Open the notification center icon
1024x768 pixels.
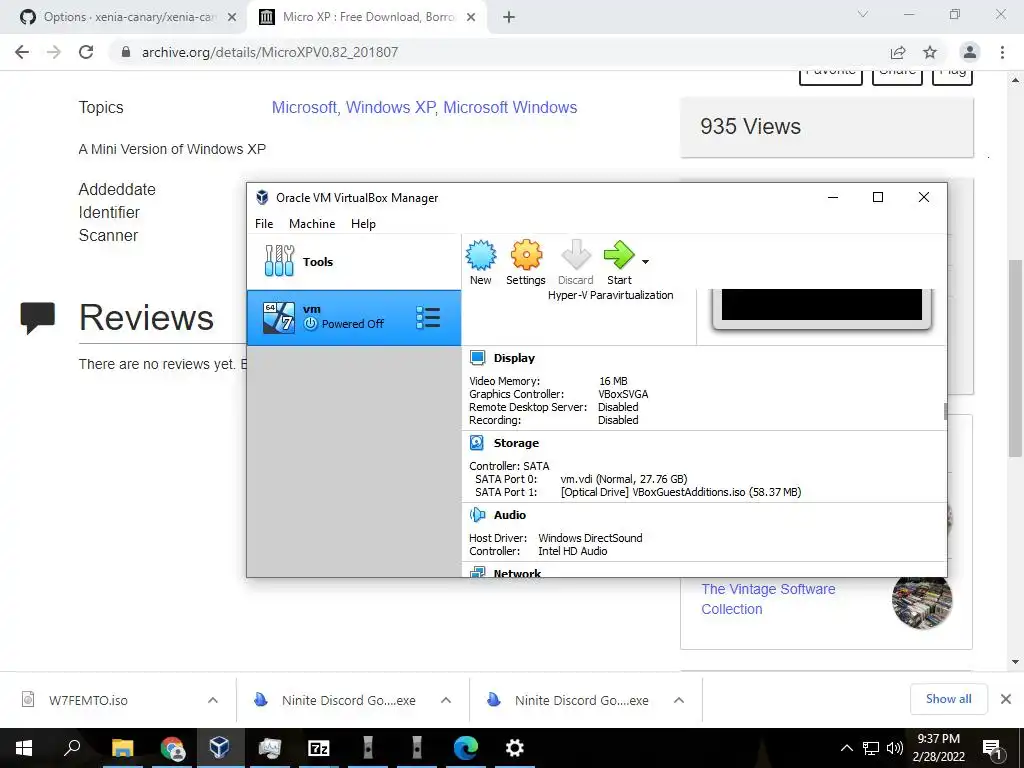point(992,748)
